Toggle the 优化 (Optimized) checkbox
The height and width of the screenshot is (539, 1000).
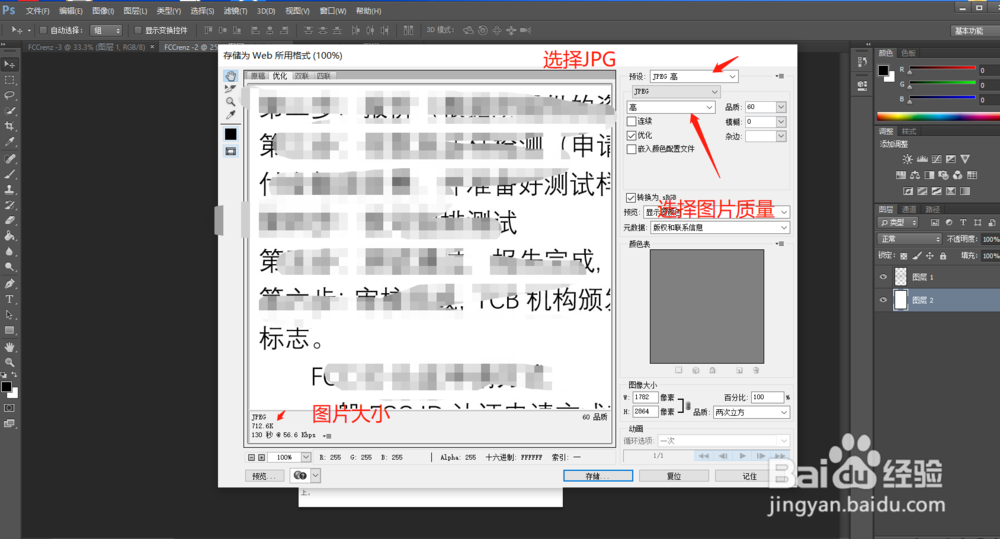tap(631, 135)
